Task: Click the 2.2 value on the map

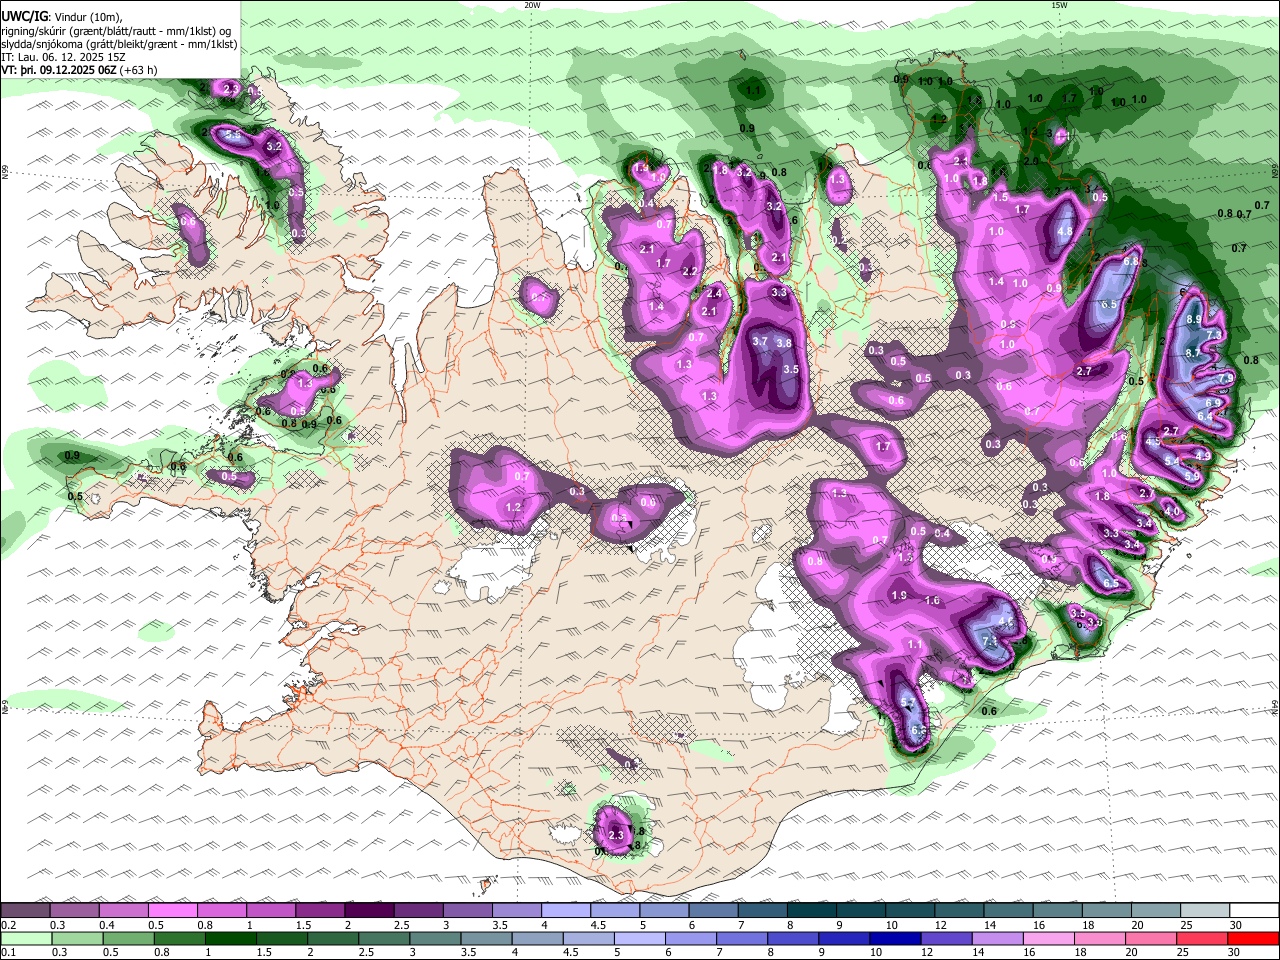Action: point(689,271)
